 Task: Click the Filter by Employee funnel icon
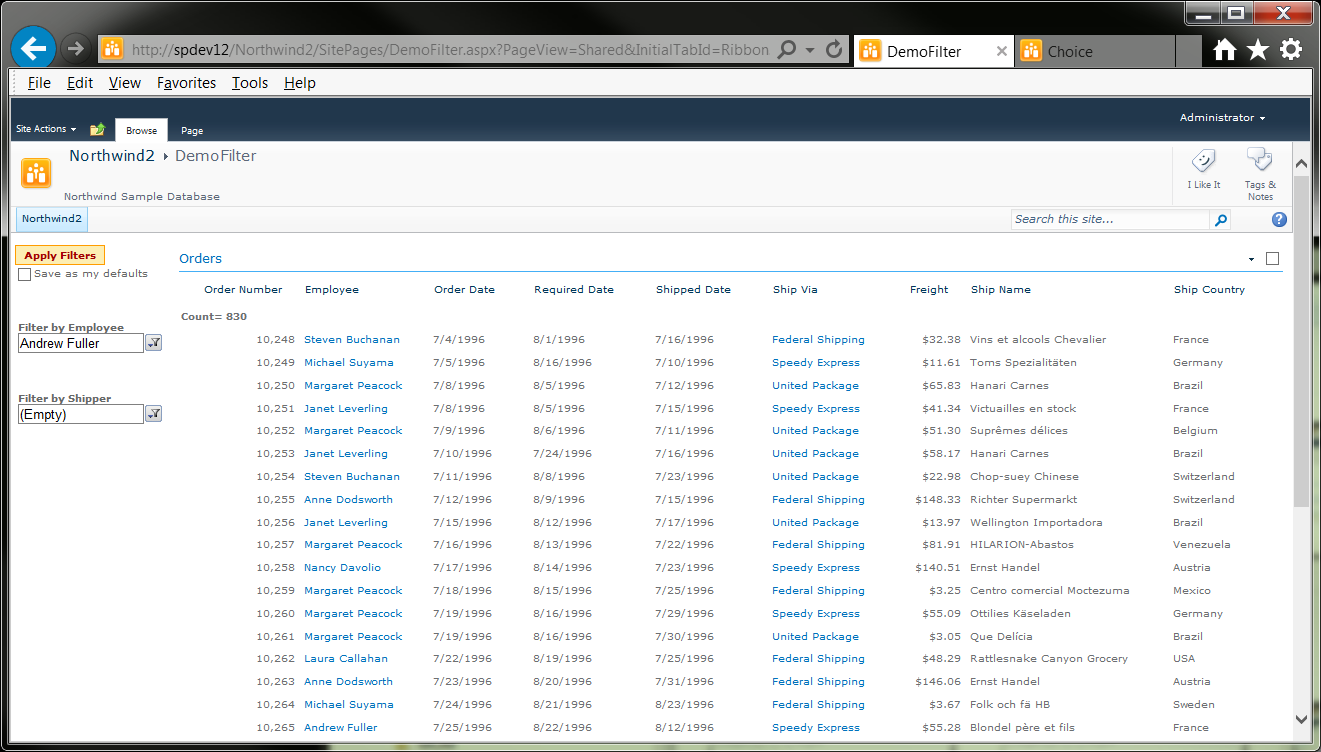point(154,343)
